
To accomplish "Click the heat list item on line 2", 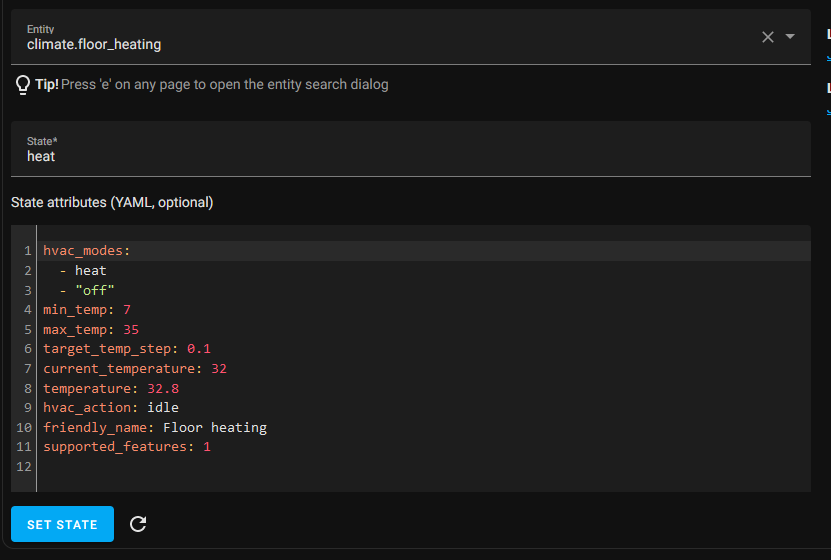I will pyautogui.click(x=90, y=270).
